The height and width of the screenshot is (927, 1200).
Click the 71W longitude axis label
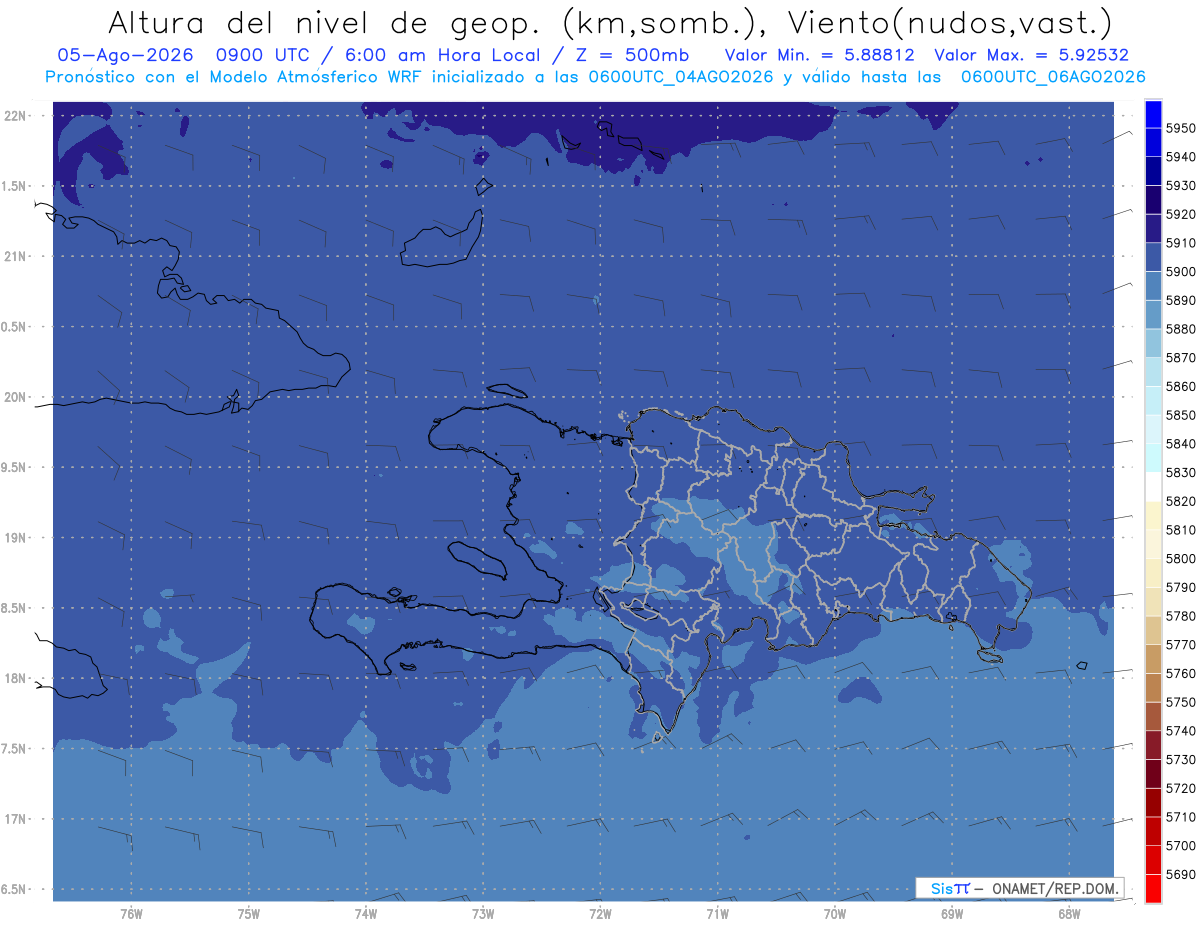(x=717, y=913)
